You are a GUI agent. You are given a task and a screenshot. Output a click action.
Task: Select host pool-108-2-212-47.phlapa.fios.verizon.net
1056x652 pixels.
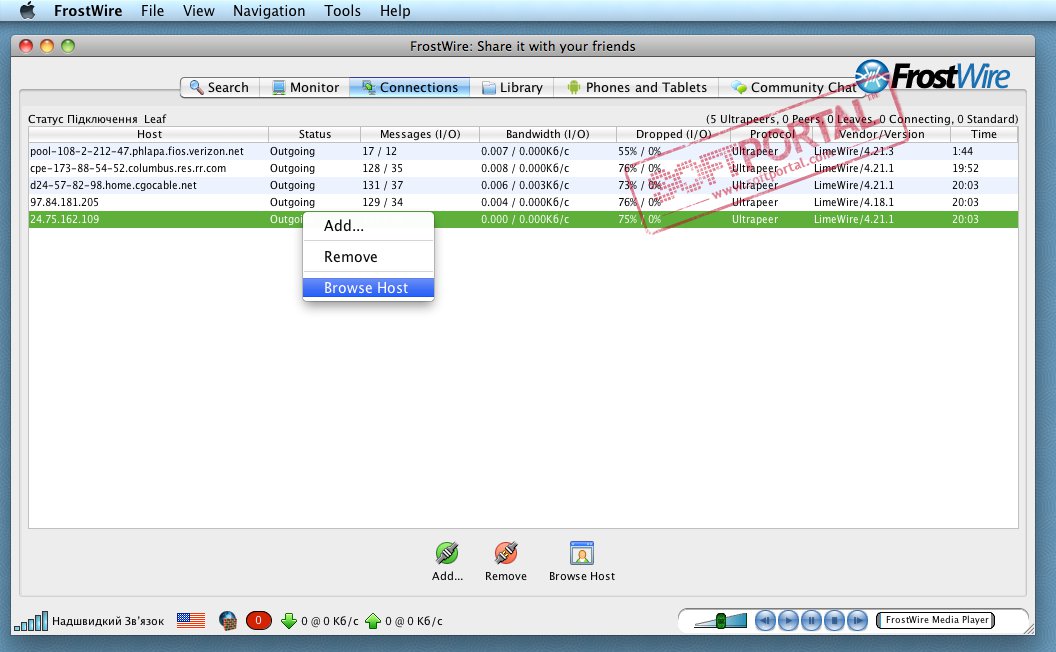coord(137,152)
